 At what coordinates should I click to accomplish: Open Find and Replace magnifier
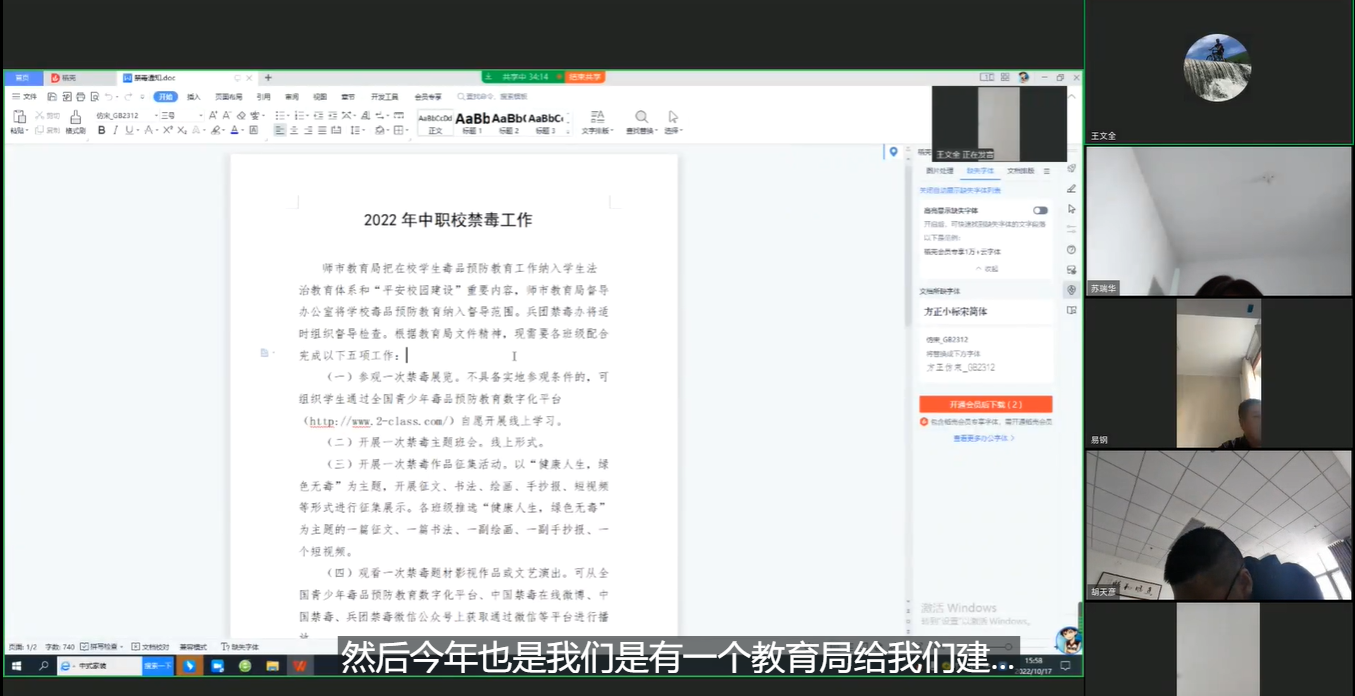pos(641,117)
